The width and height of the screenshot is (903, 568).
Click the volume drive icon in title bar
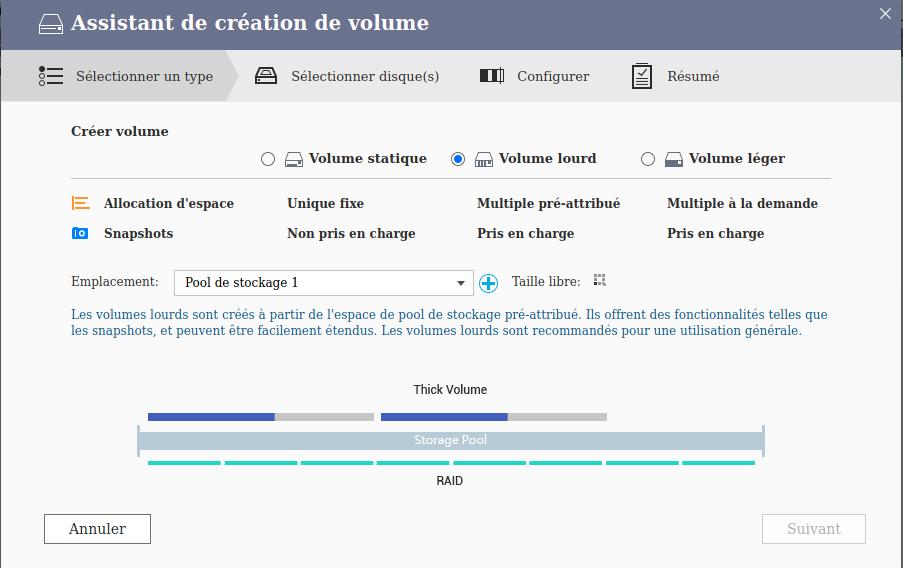coord(51,24)
